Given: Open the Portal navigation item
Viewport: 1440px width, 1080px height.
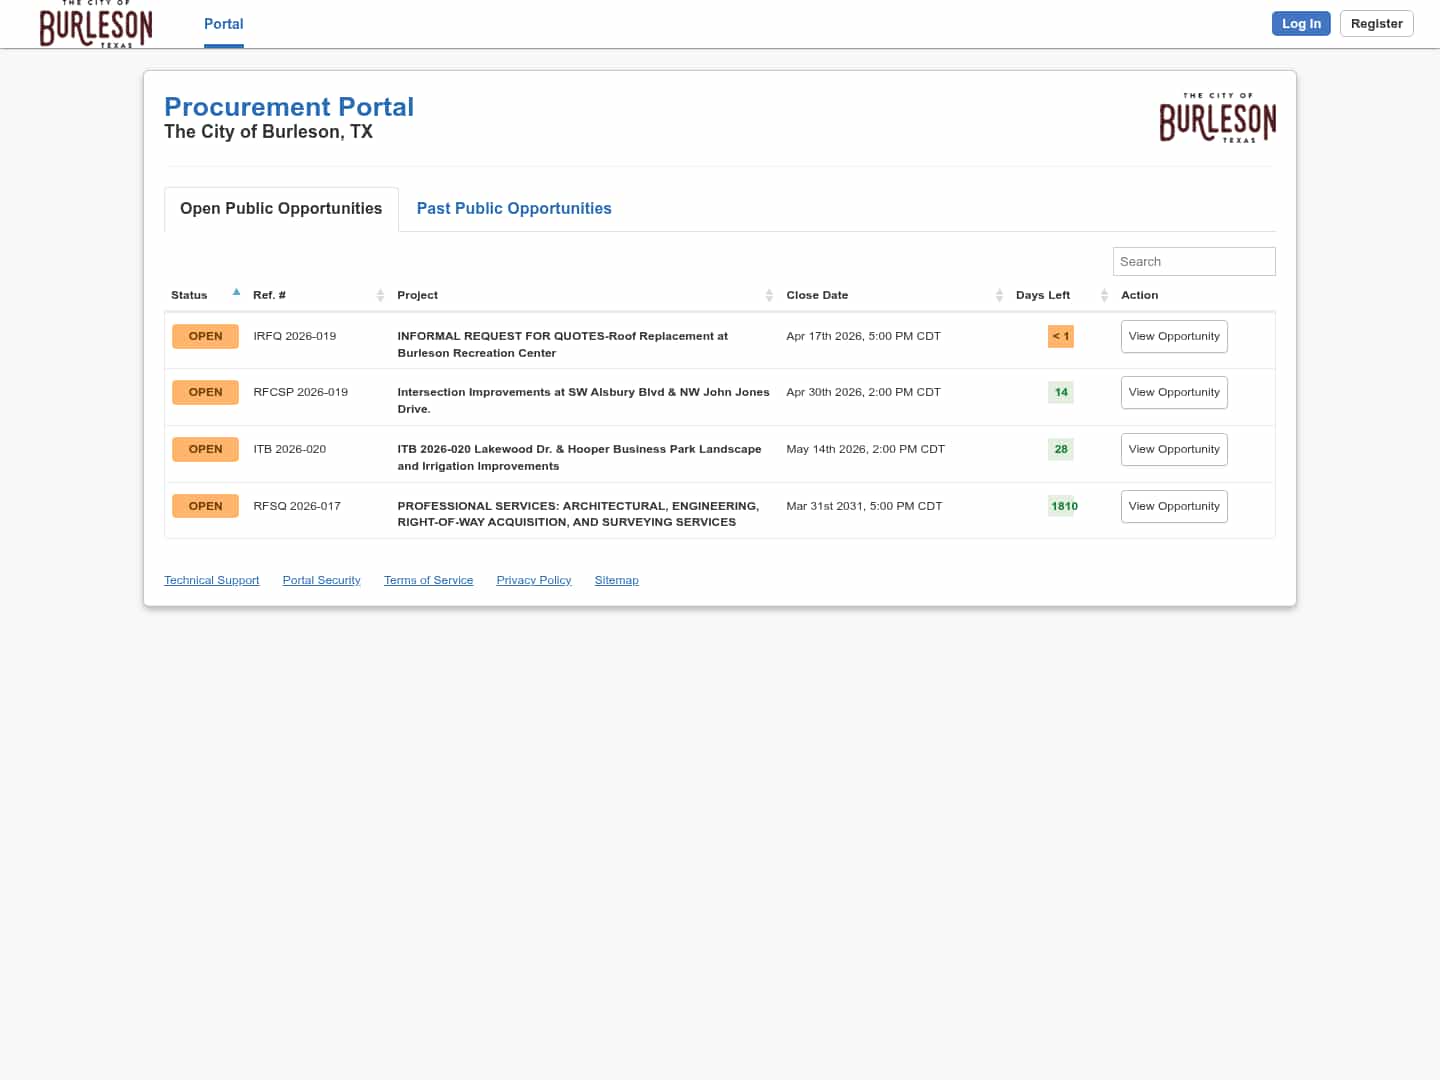Looking at the screenshot, I should pyautogui.click(x=223, y=24).
